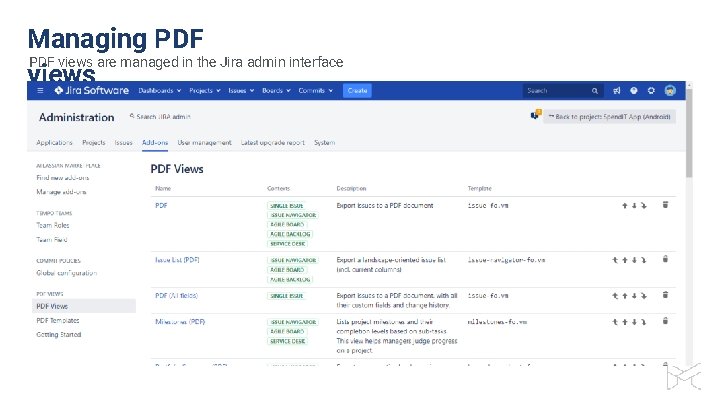Move Issue List (PDF) to the top
720x405 pixels.
point(615,260)
